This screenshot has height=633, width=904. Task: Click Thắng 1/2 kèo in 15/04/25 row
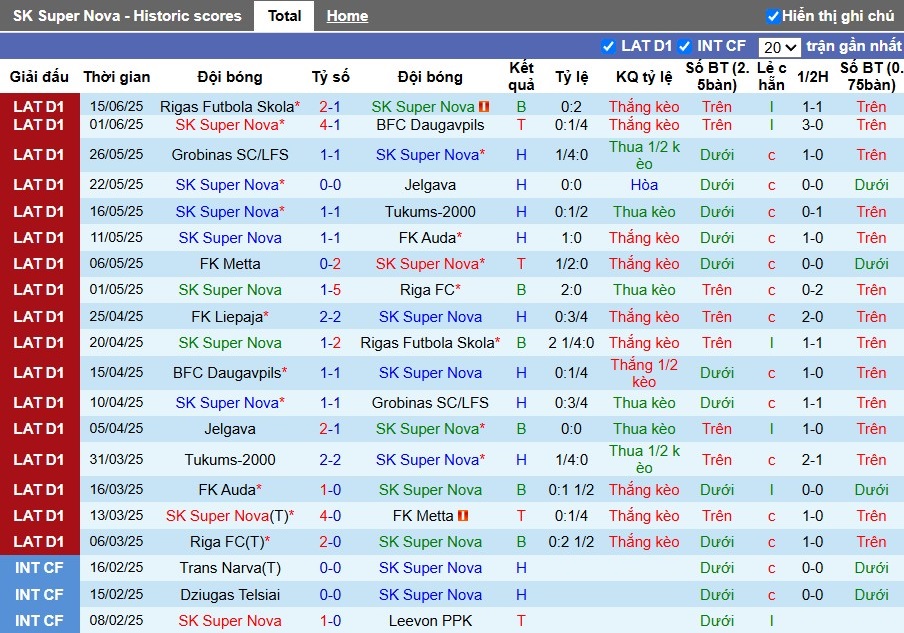point(644,373)
